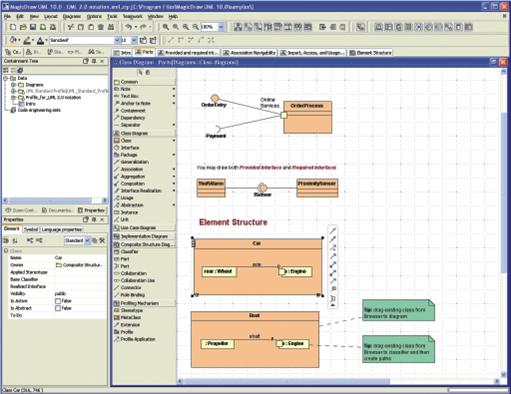
Task: Click the diagram vertical scrollbar
Action: coord(503,193)
